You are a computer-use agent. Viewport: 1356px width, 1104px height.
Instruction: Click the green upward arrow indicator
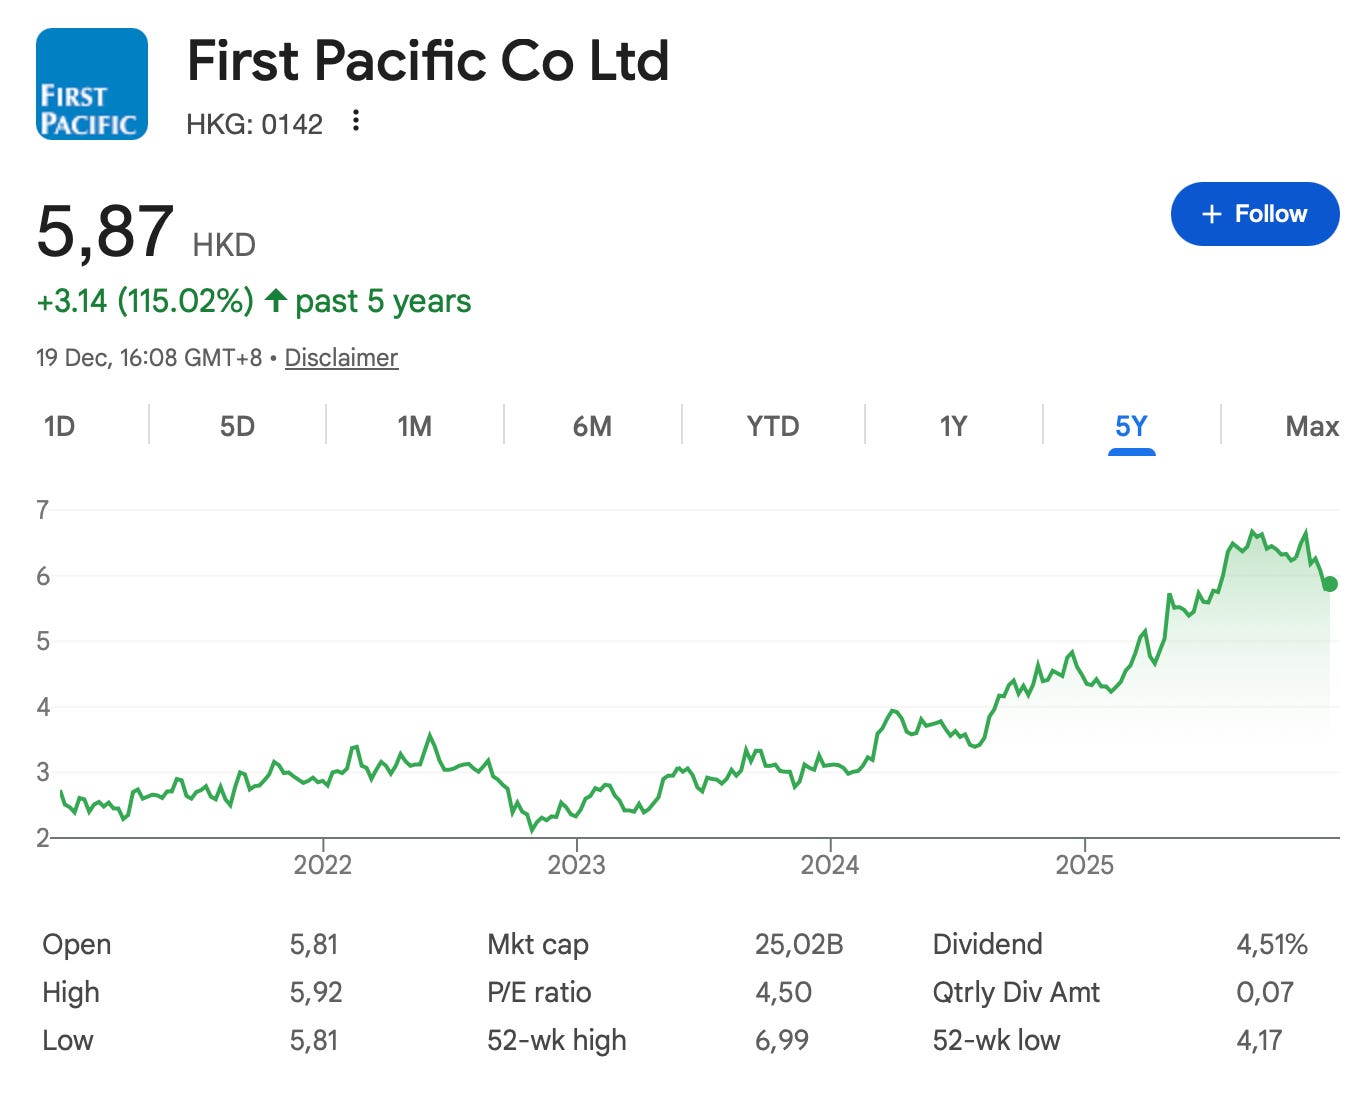click(276, 300)
